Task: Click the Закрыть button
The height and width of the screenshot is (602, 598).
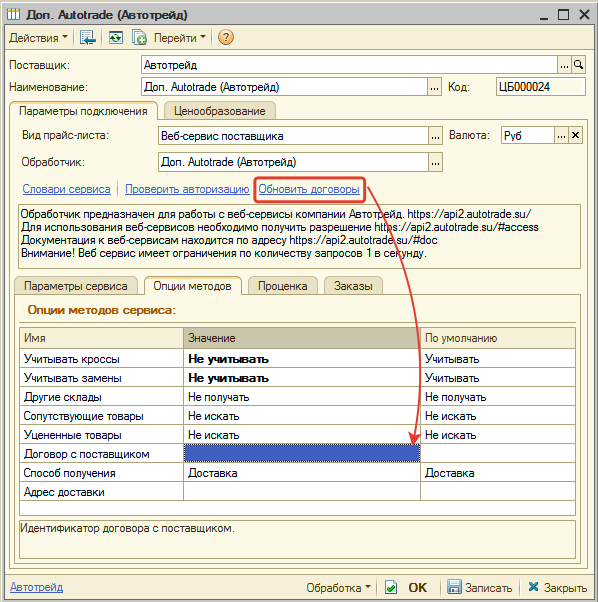Action: (x=558, y=587)
